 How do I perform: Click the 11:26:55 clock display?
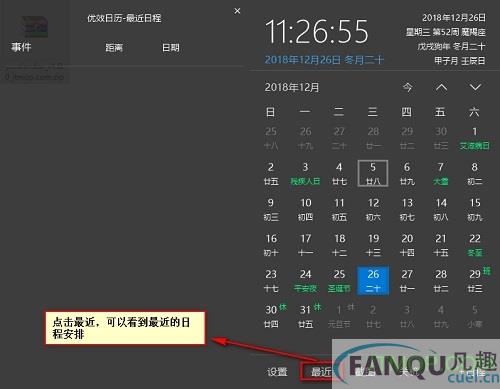317,32
